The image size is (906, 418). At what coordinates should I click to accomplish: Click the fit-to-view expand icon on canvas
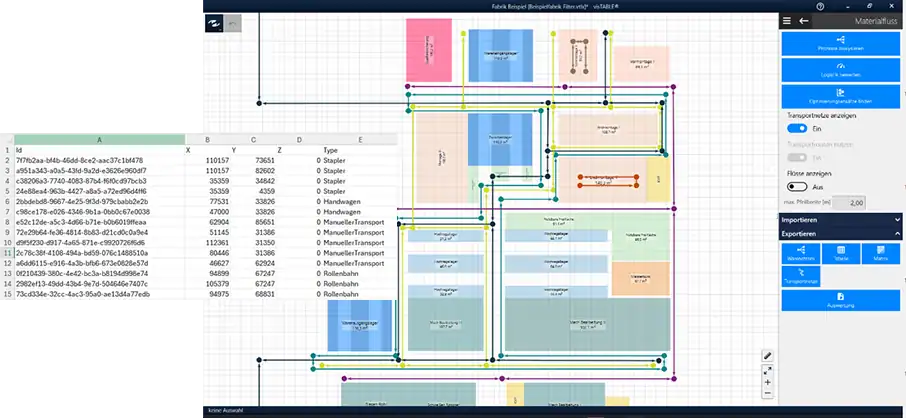[767, 370]
